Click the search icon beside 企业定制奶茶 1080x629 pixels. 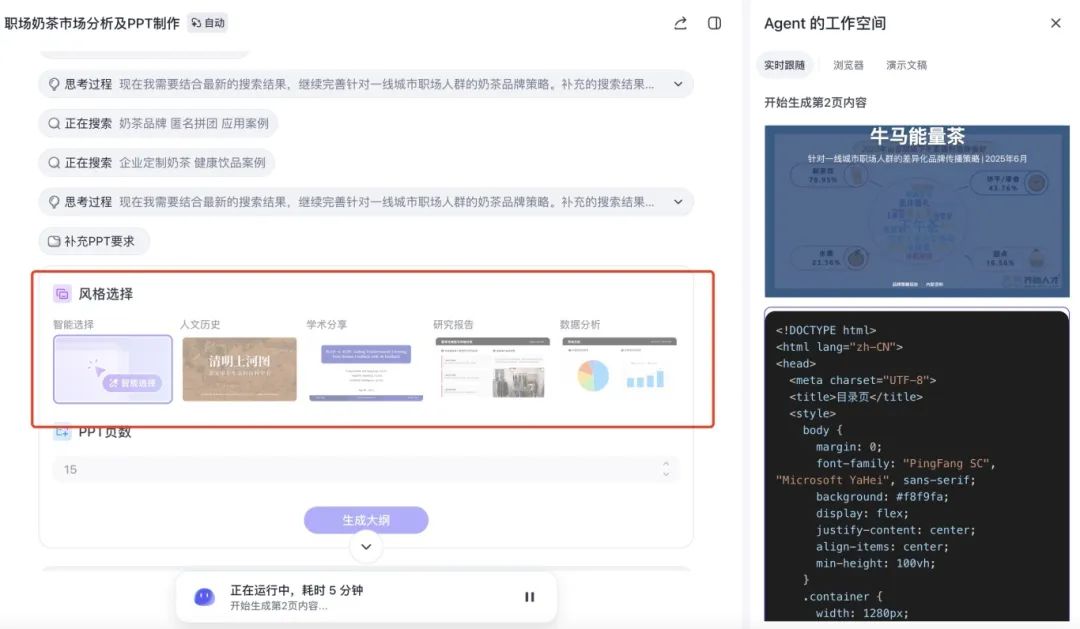click(54, 163)
